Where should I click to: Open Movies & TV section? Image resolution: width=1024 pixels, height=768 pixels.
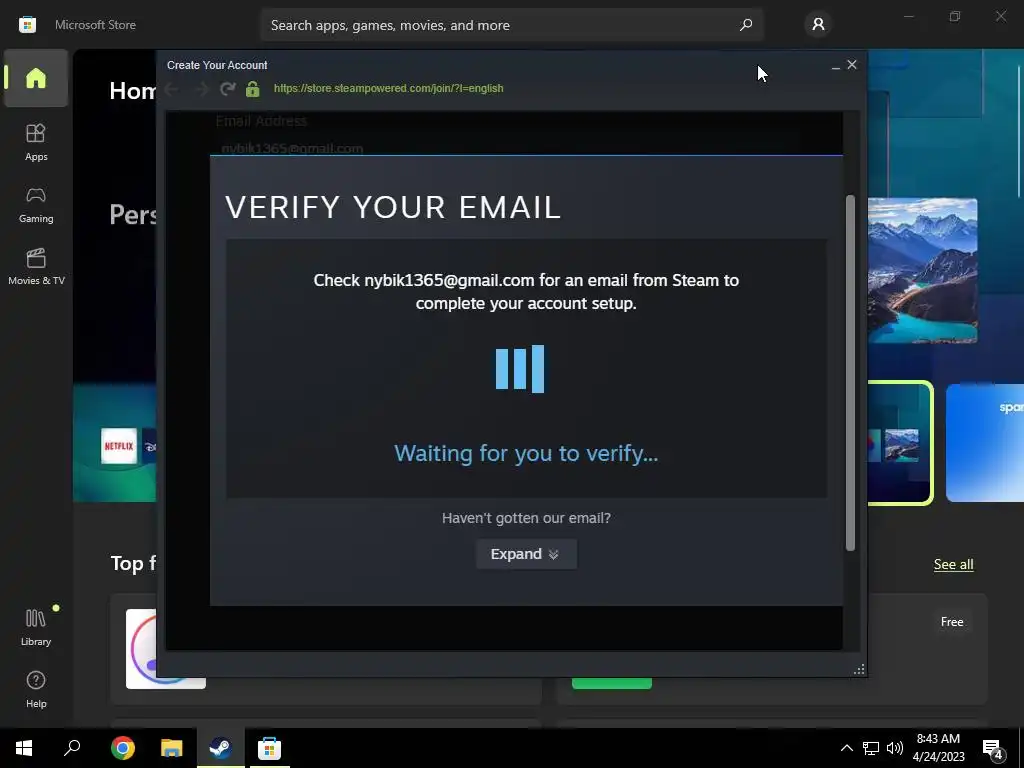36,266
